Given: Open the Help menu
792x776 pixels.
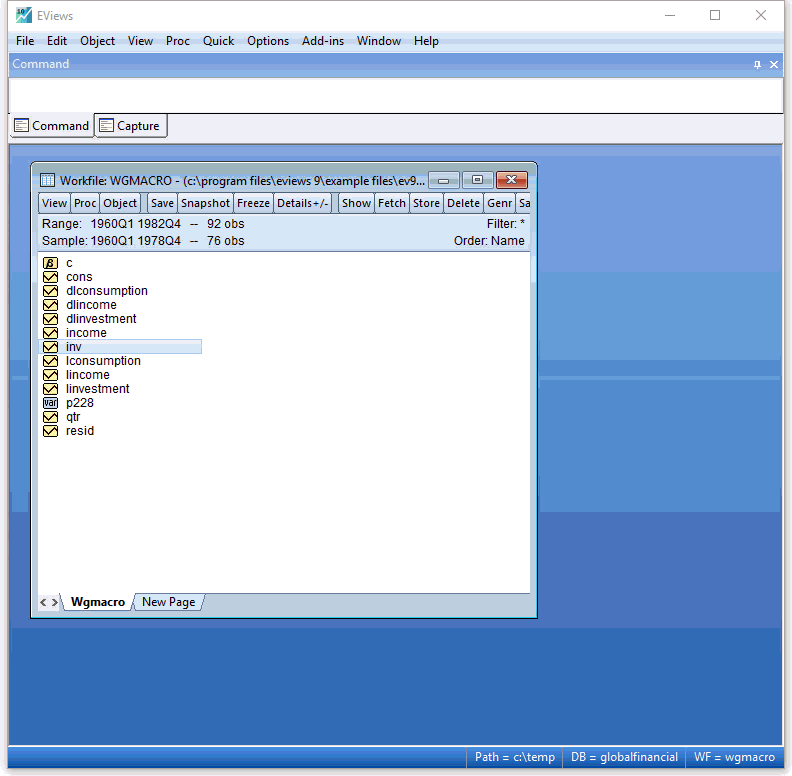Looking at the screenshot, I should click(426, 41).
